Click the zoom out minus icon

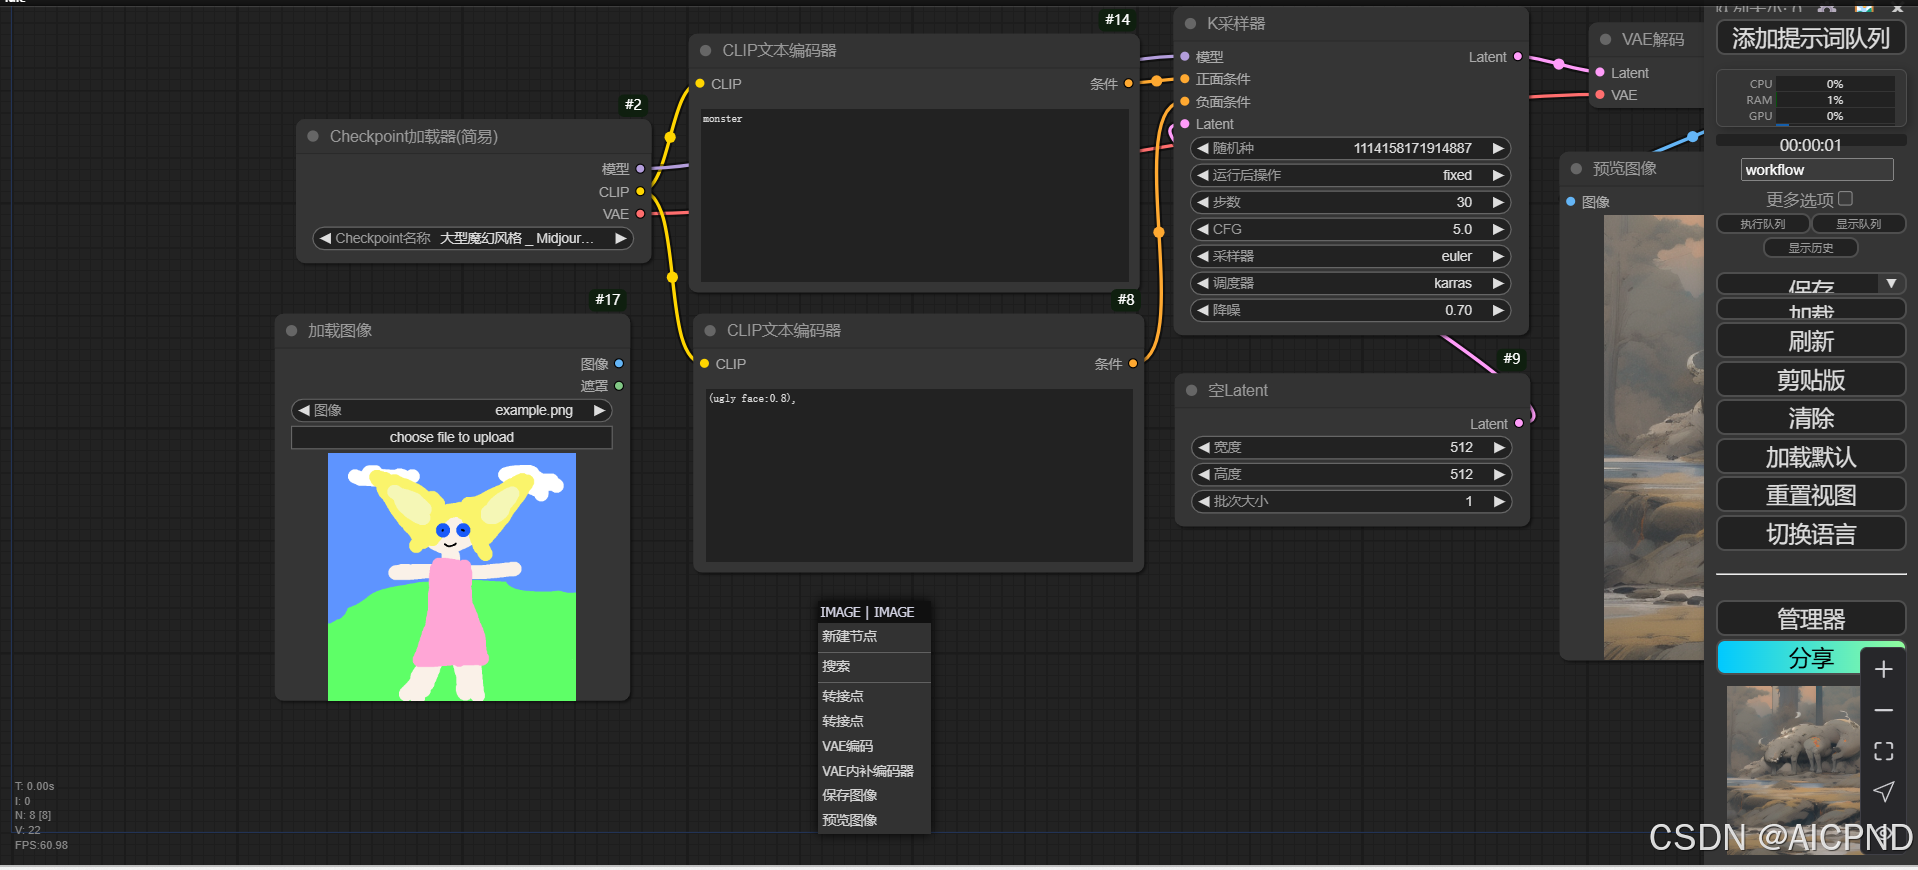pos(1883,710)
